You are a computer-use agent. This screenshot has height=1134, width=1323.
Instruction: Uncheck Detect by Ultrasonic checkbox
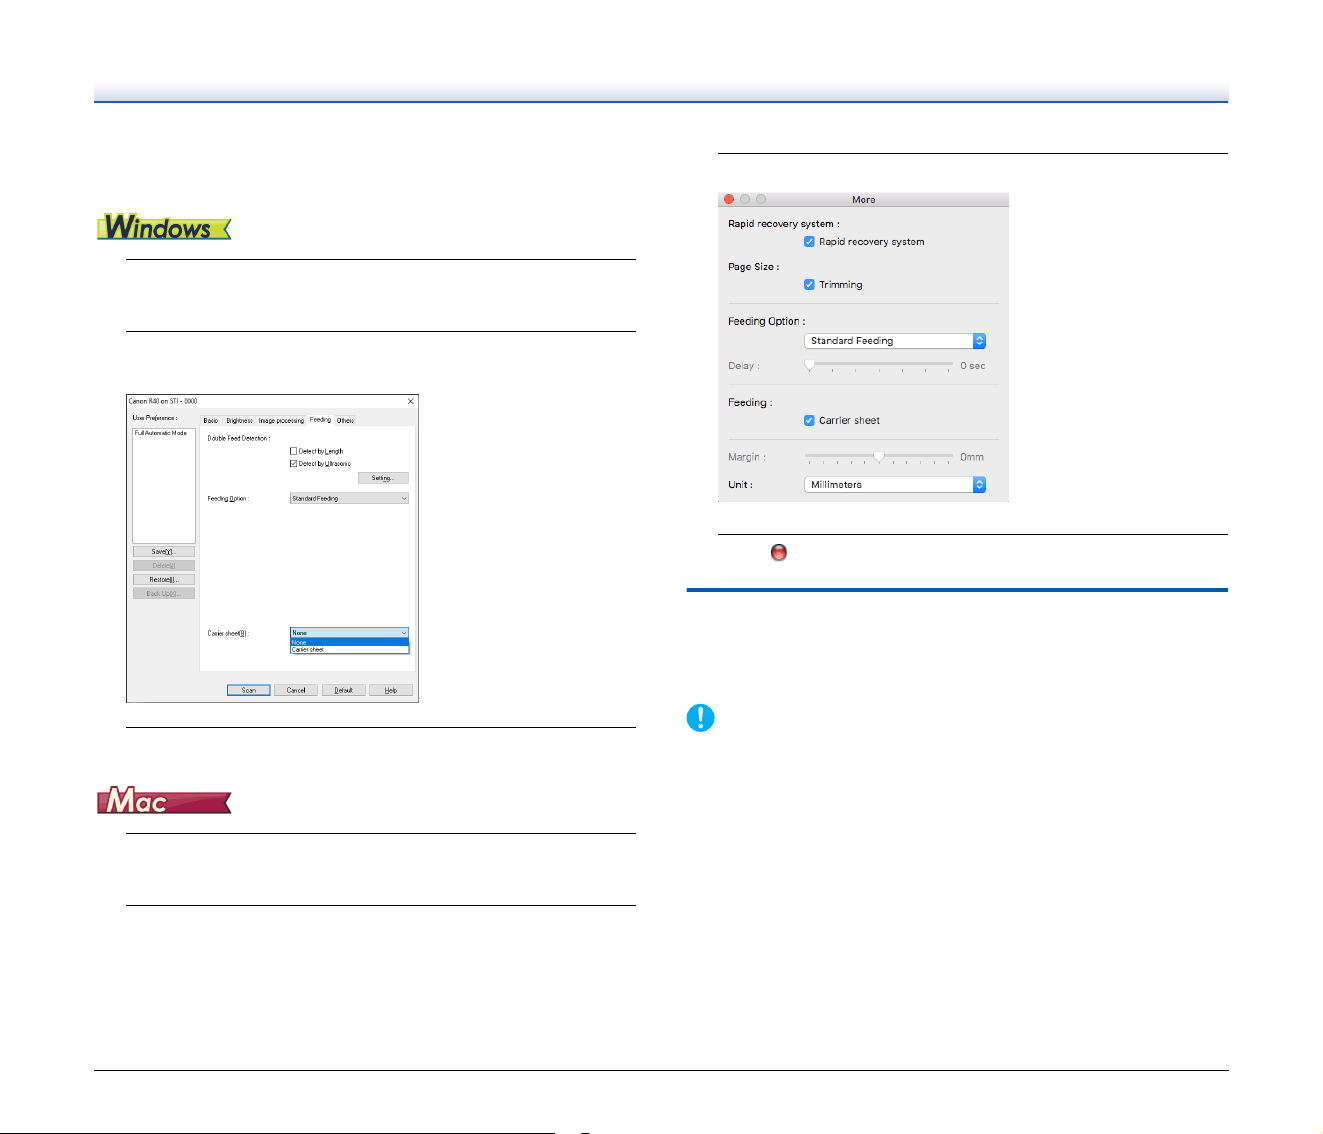293,463
